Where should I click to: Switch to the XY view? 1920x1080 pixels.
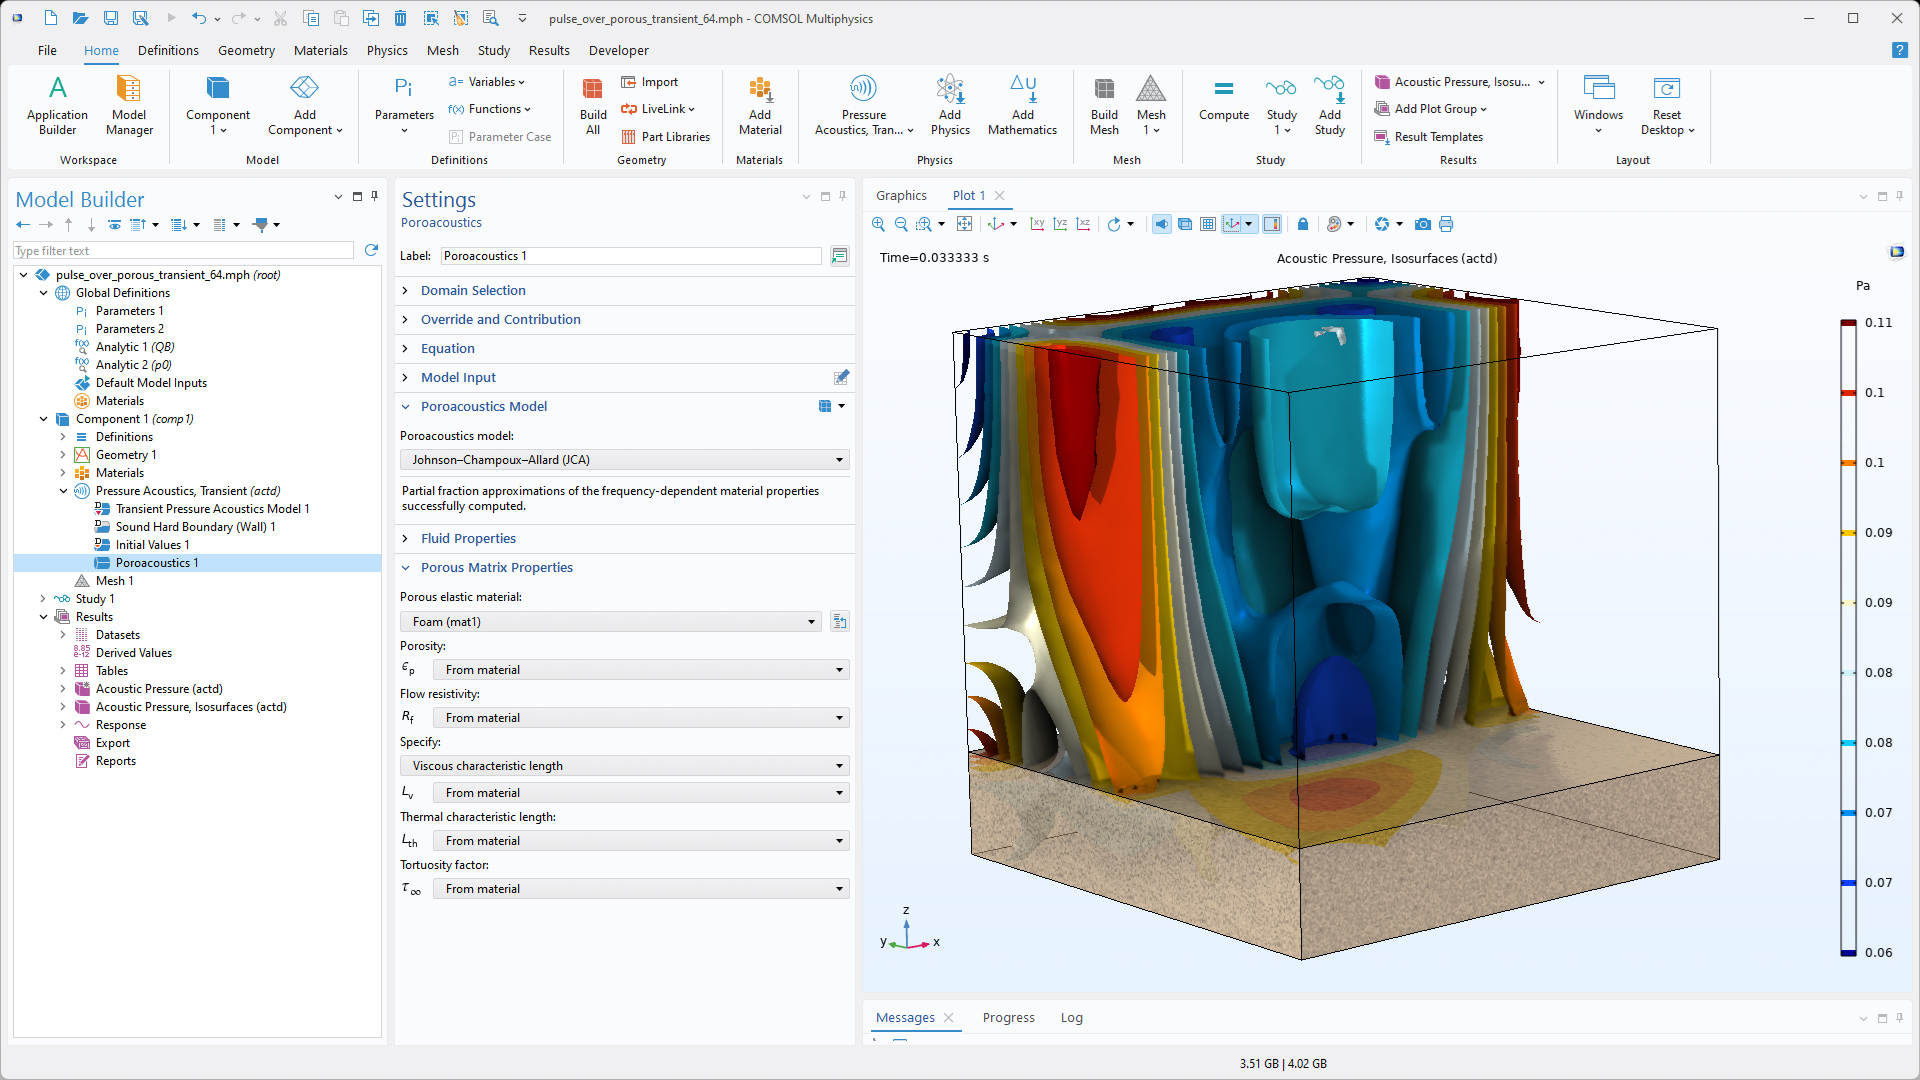1037,224
